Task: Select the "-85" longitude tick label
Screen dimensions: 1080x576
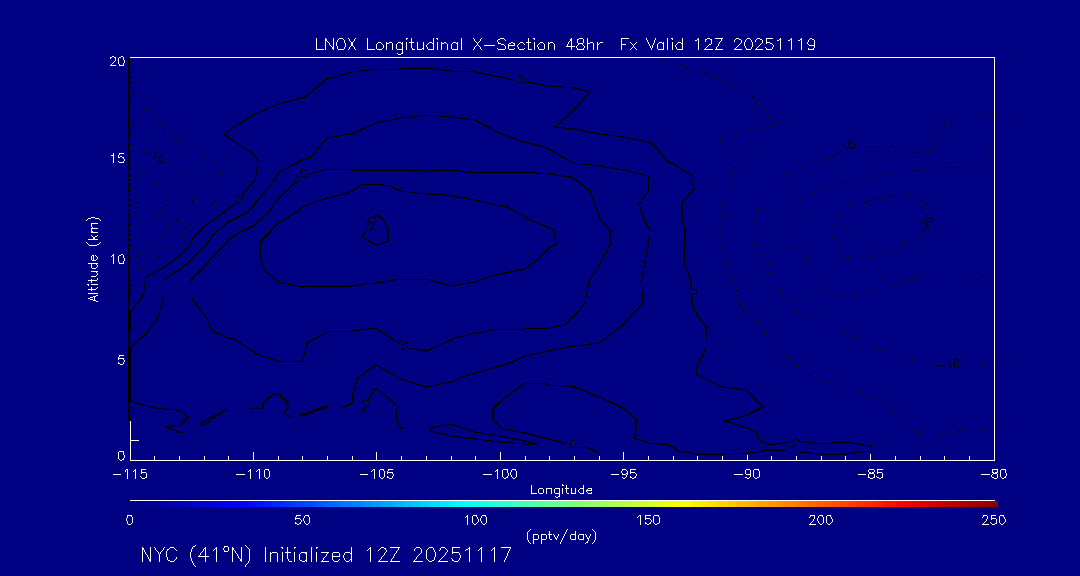Action: 871,475
